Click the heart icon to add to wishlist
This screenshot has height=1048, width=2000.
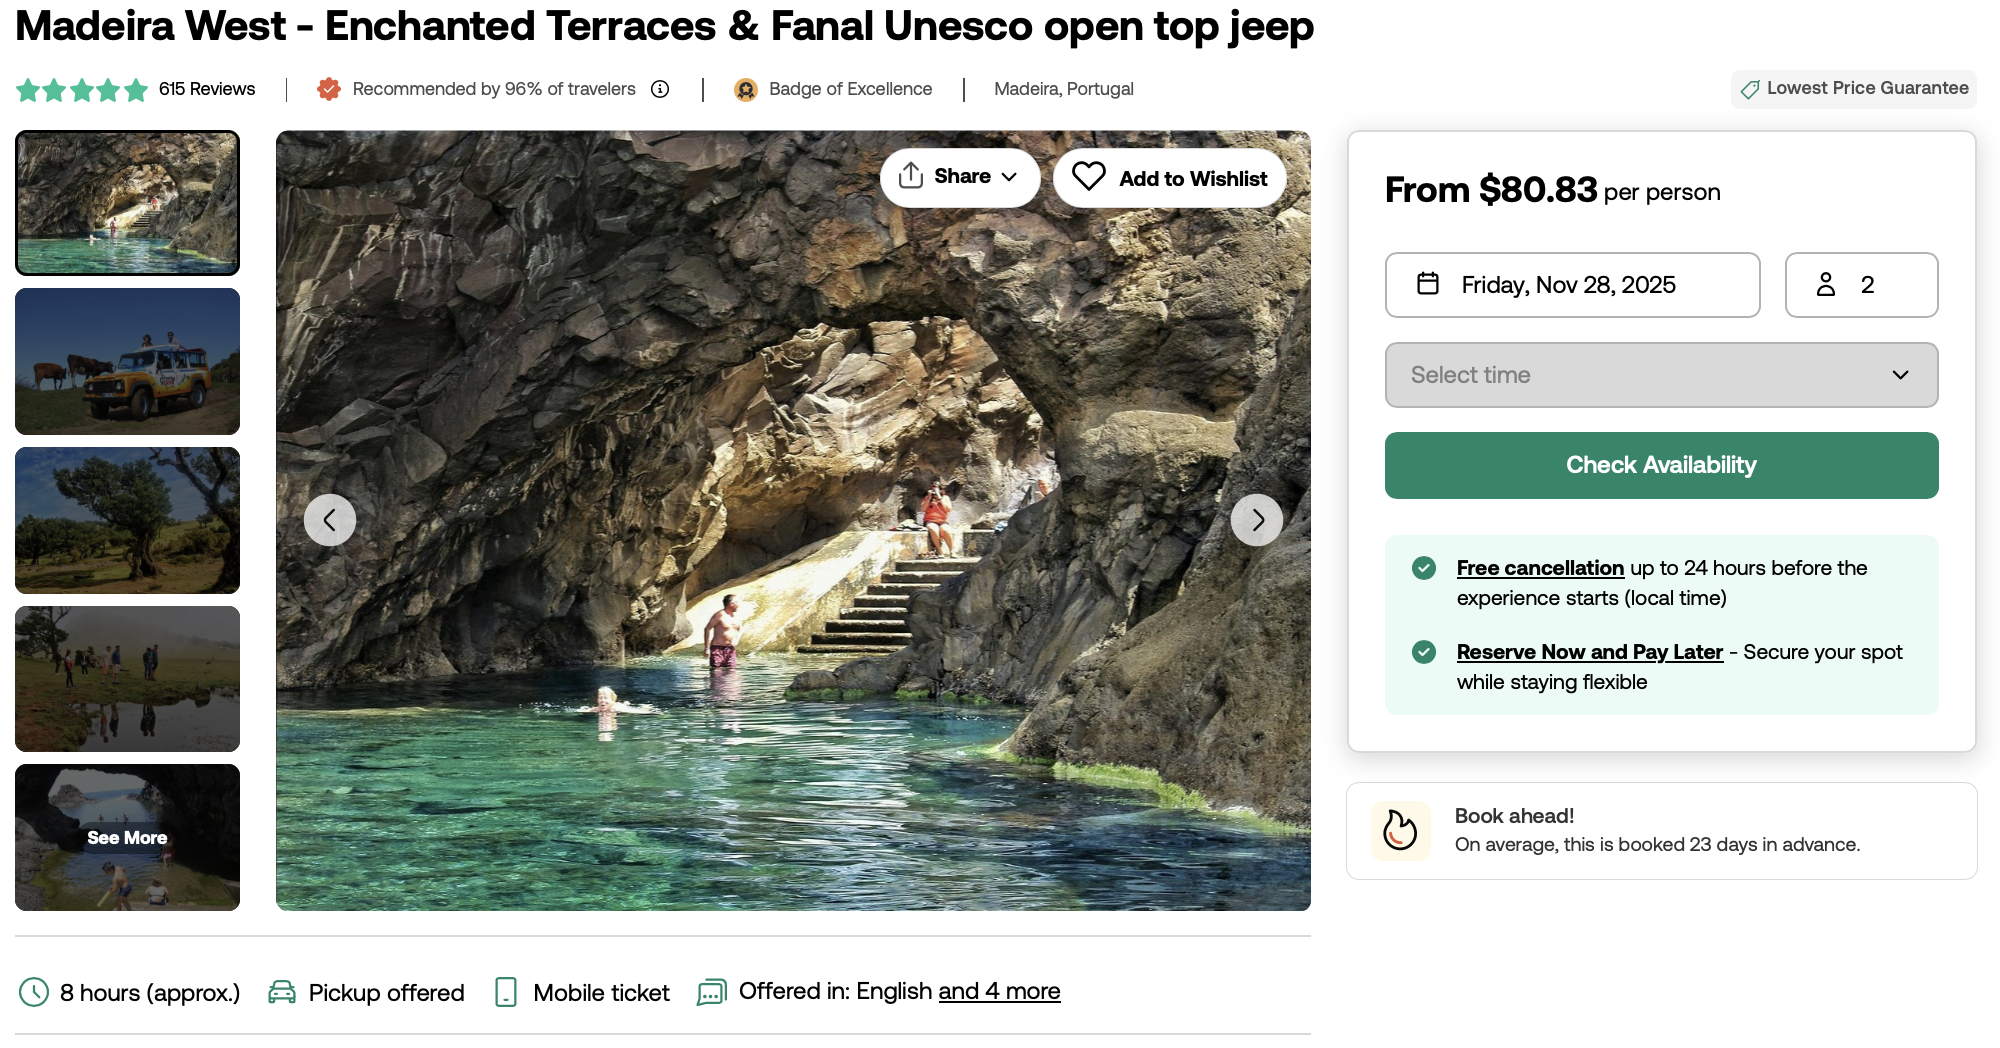click(1088, 177)
